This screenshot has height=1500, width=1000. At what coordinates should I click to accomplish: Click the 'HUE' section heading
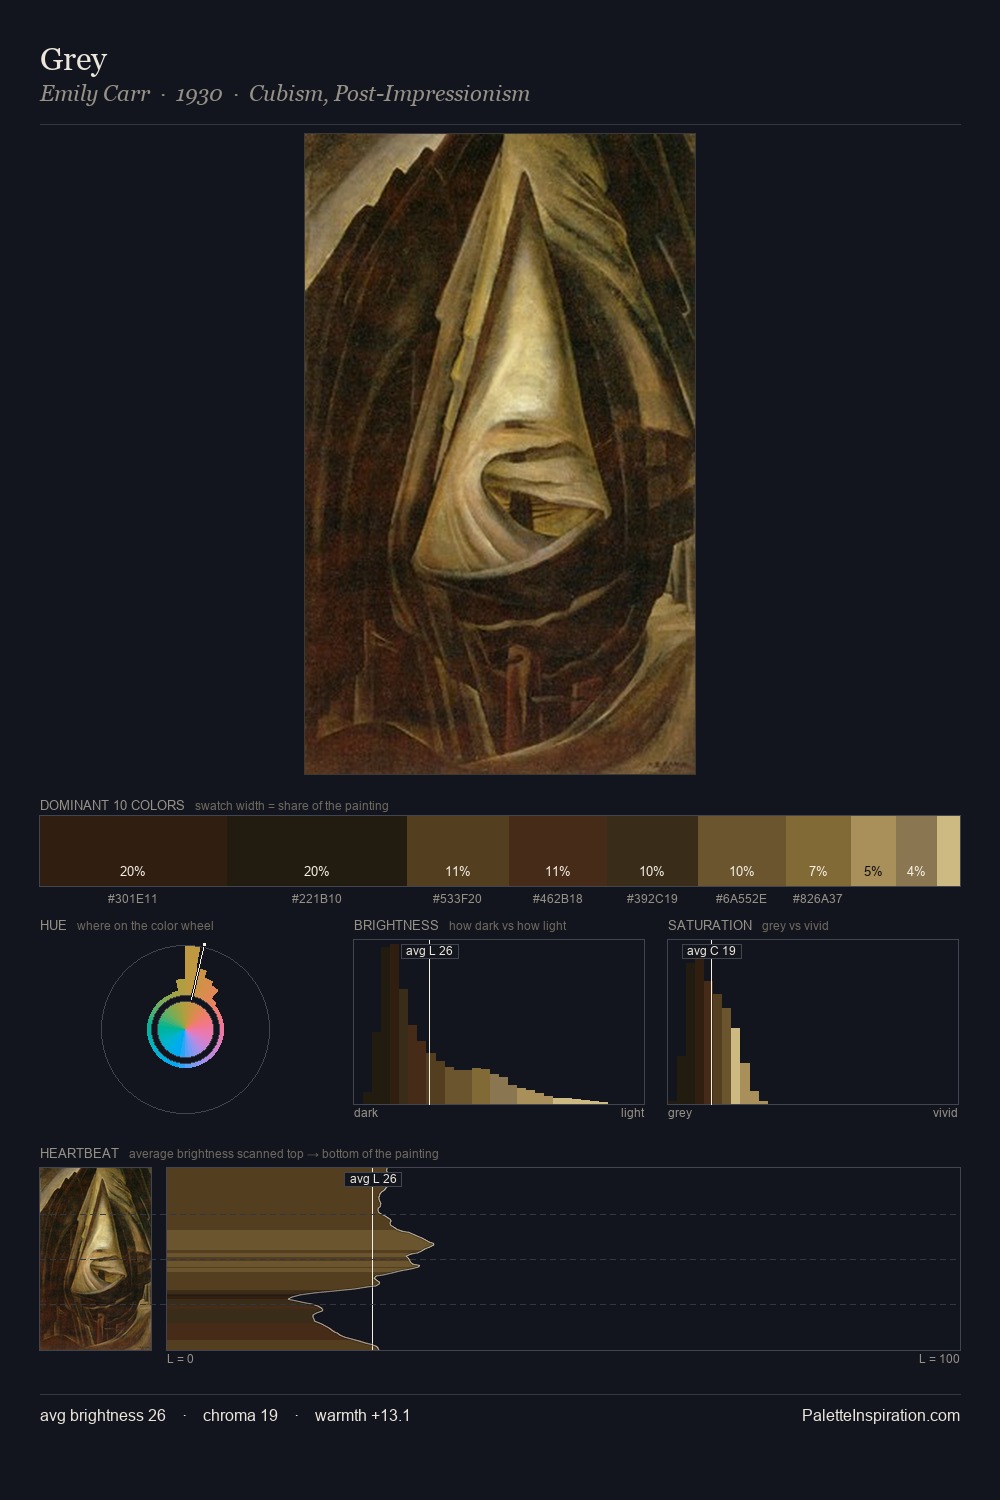click(53, 925)
